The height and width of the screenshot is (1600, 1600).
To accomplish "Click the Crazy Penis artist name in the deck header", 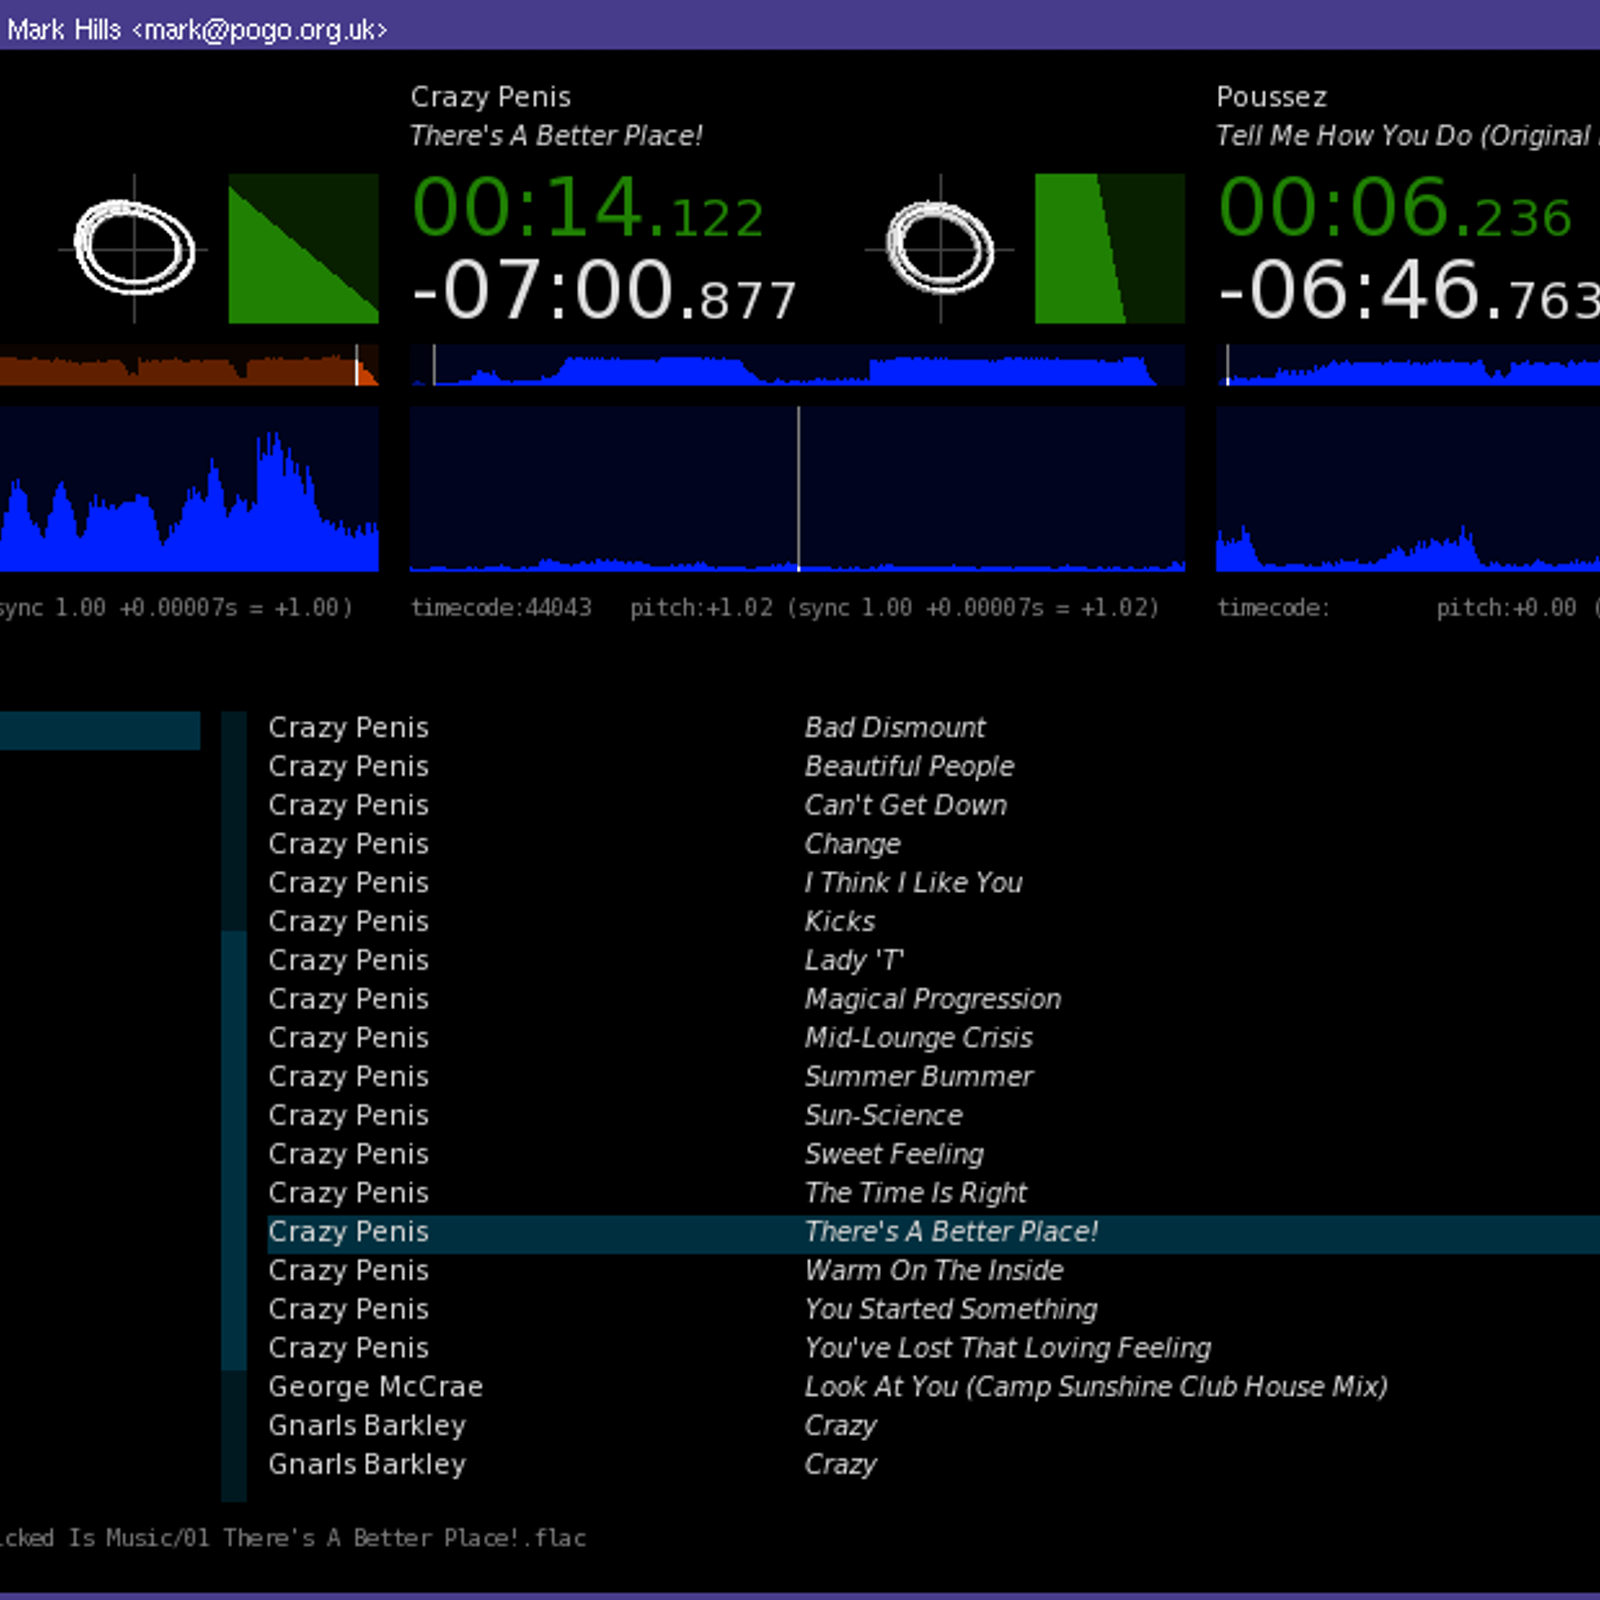I will (x=490, y=97).
